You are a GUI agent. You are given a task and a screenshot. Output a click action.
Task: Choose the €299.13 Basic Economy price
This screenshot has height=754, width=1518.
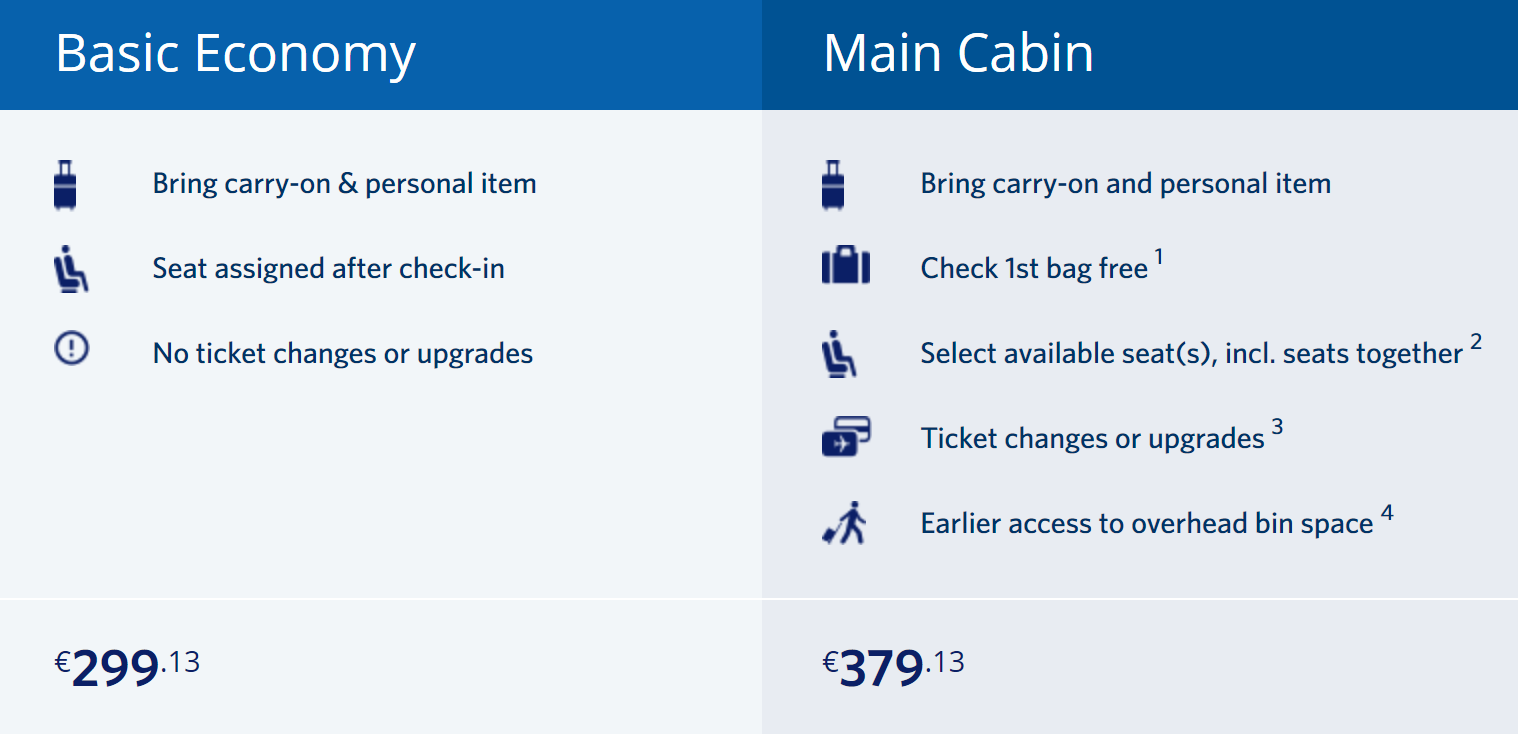128,667
